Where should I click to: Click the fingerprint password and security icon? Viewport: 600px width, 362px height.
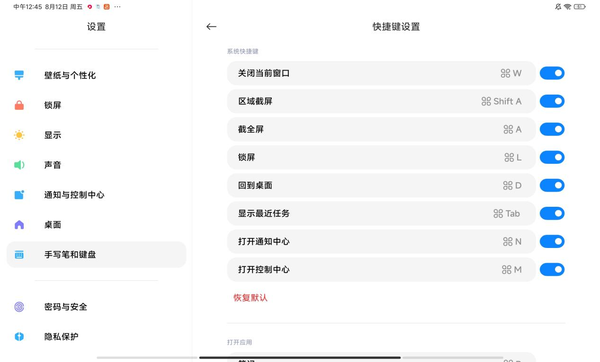point(19,307)
